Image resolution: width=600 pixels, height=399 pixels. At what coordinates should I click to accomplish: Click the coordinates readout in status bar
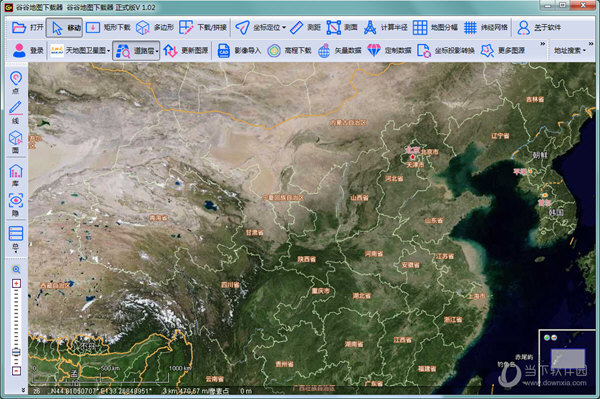click(101, 391)
